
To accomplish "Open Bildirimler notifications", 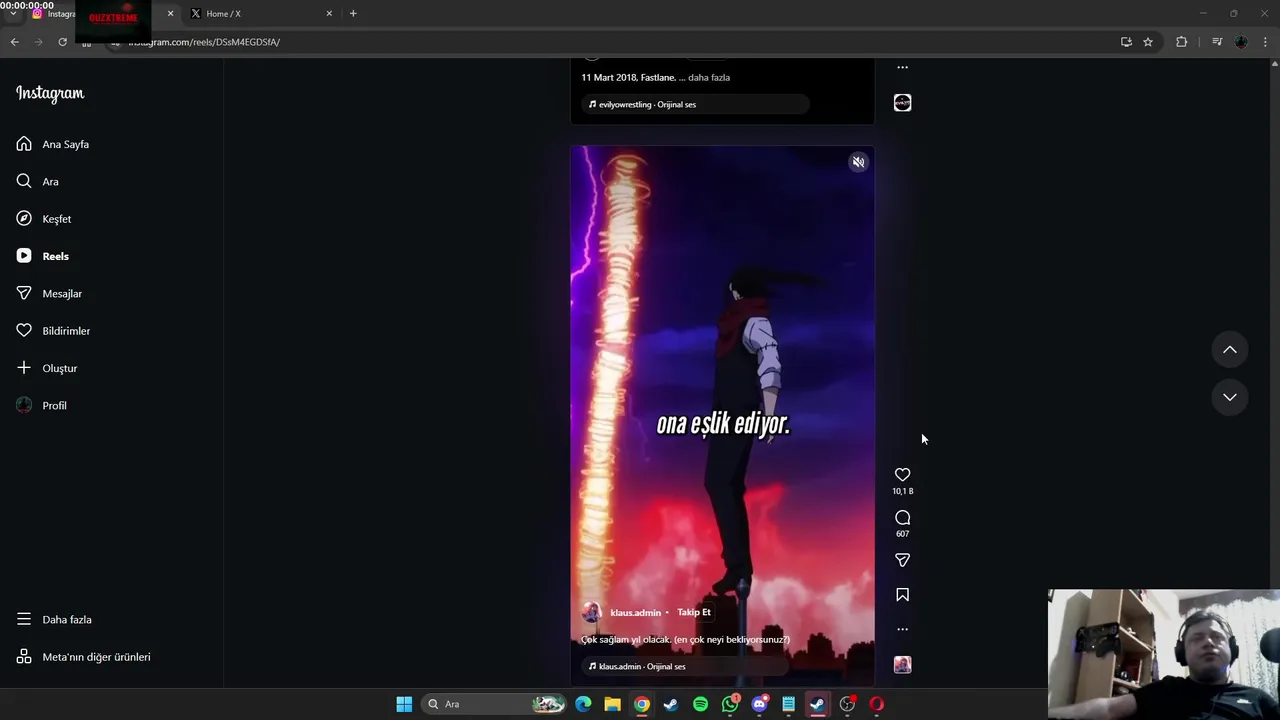I will tap(53, 331).
